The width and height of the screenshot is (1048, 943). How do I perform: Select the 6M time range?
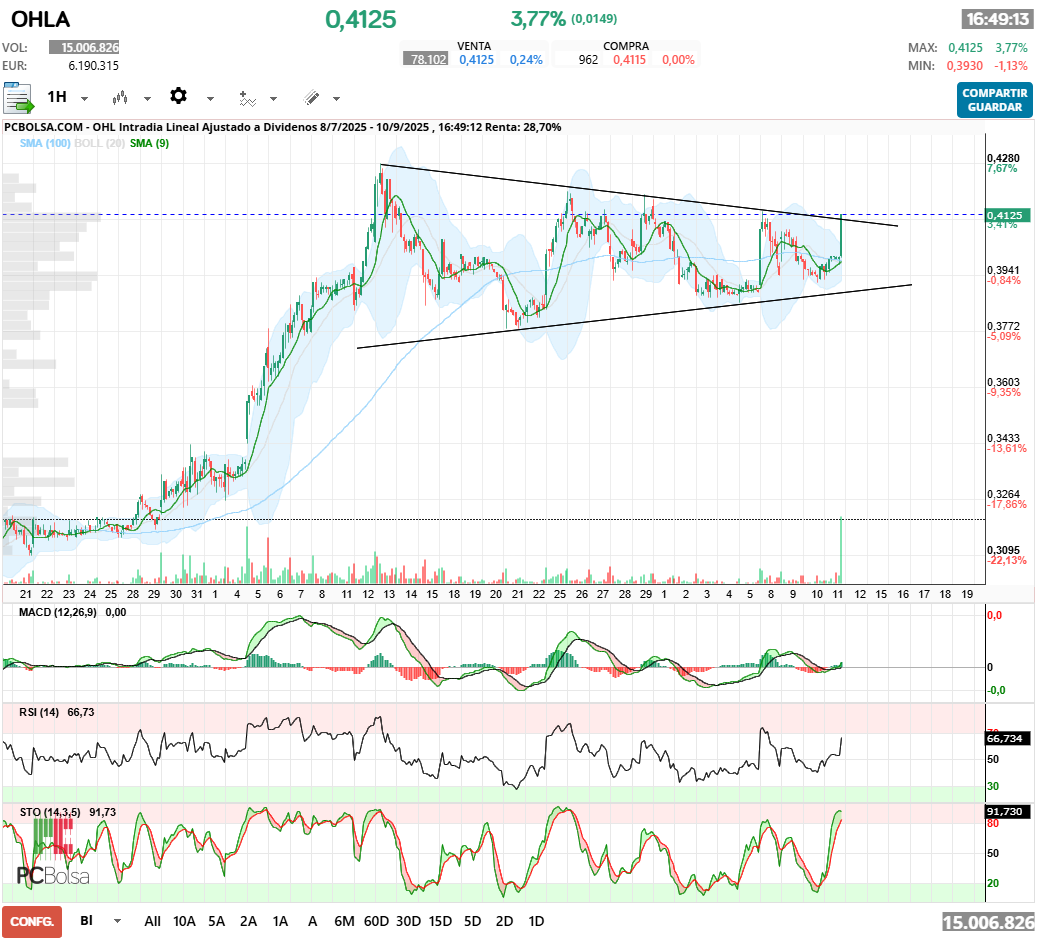pos(344,921)
